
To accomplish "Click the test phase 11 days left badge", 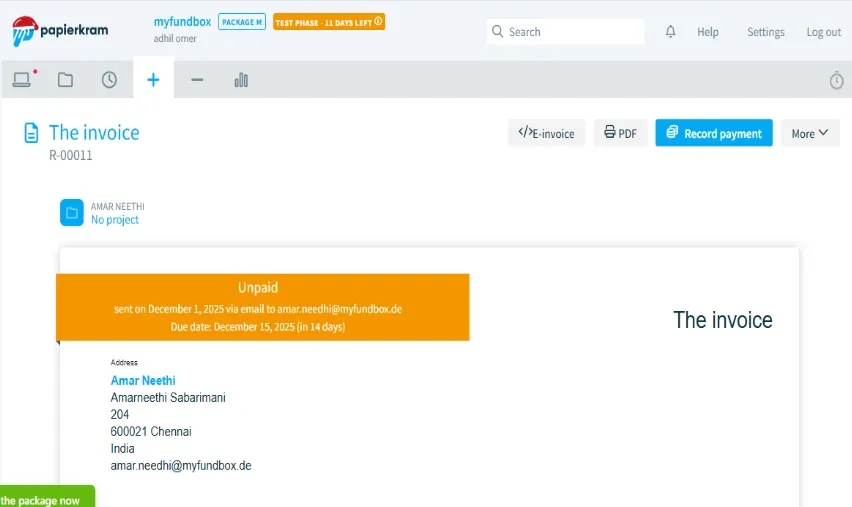I will 329,22.
